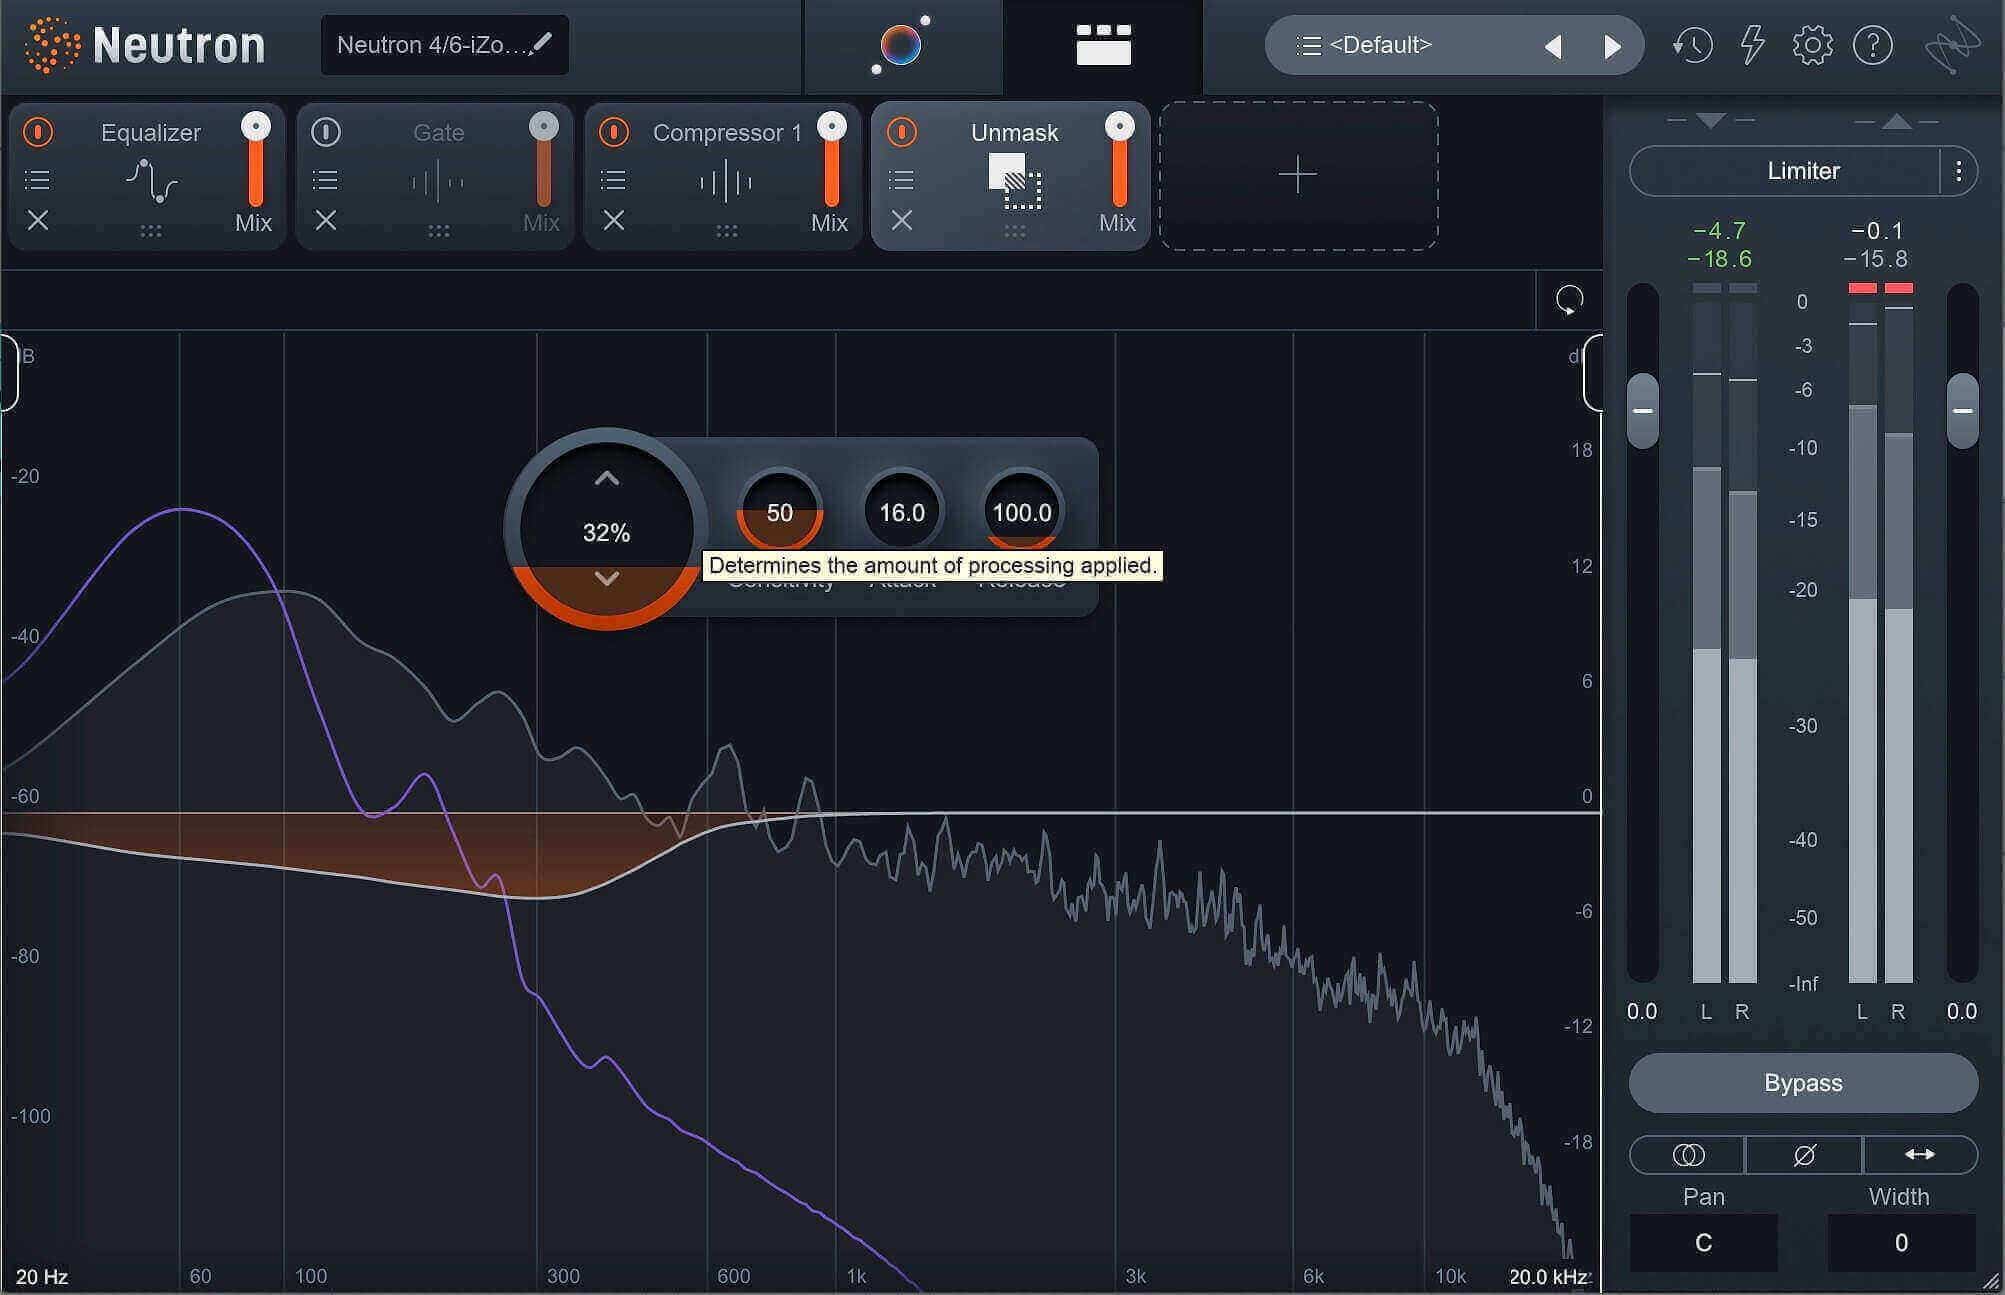Swap channels with the double arrow icon
The image size is (2005, 1295).
click(1920, 1155)
